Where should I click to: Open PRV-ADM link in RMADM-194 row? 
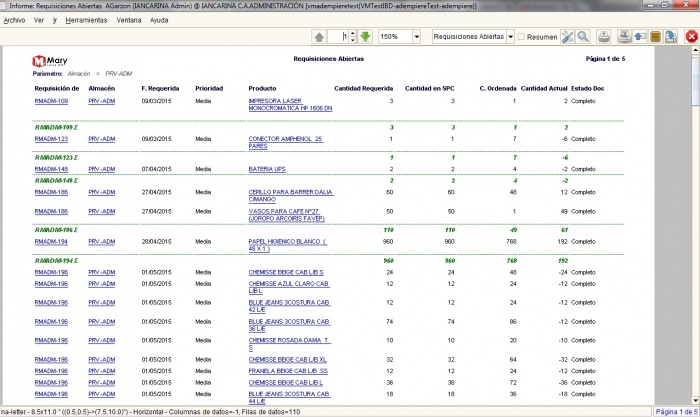click(102, 242)
